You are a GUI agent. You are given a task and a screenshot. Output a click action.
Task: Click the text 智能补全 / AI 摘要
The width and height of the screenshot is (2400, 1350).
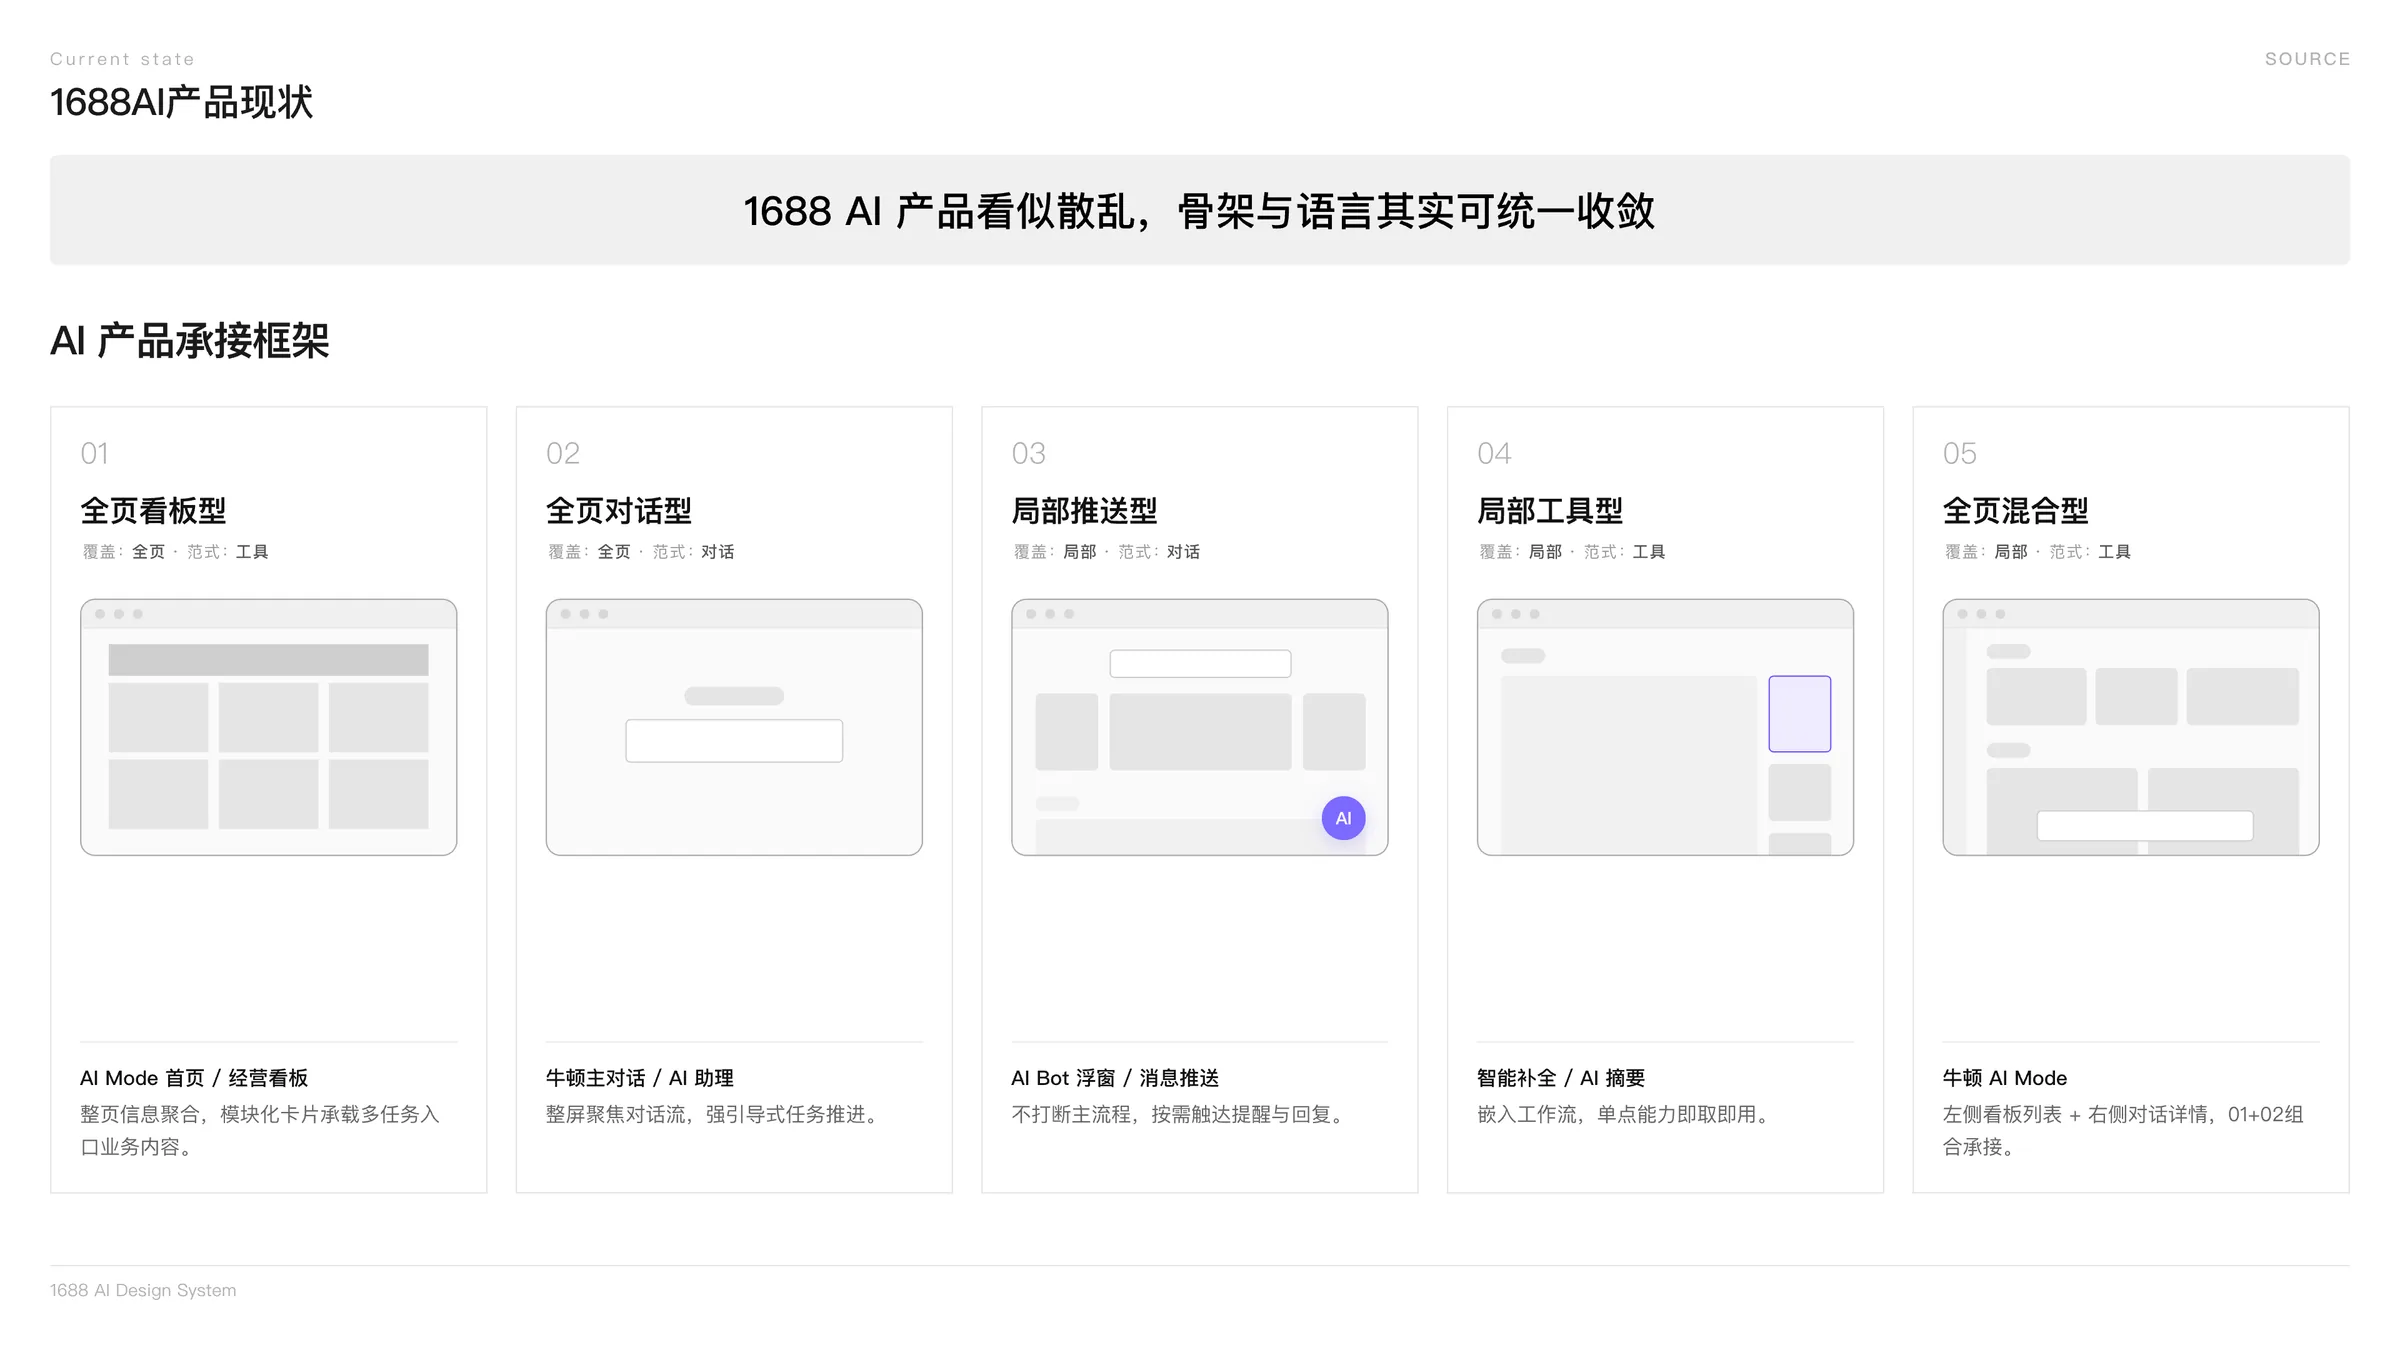pyautogui.click(x=1561, y=1078)
